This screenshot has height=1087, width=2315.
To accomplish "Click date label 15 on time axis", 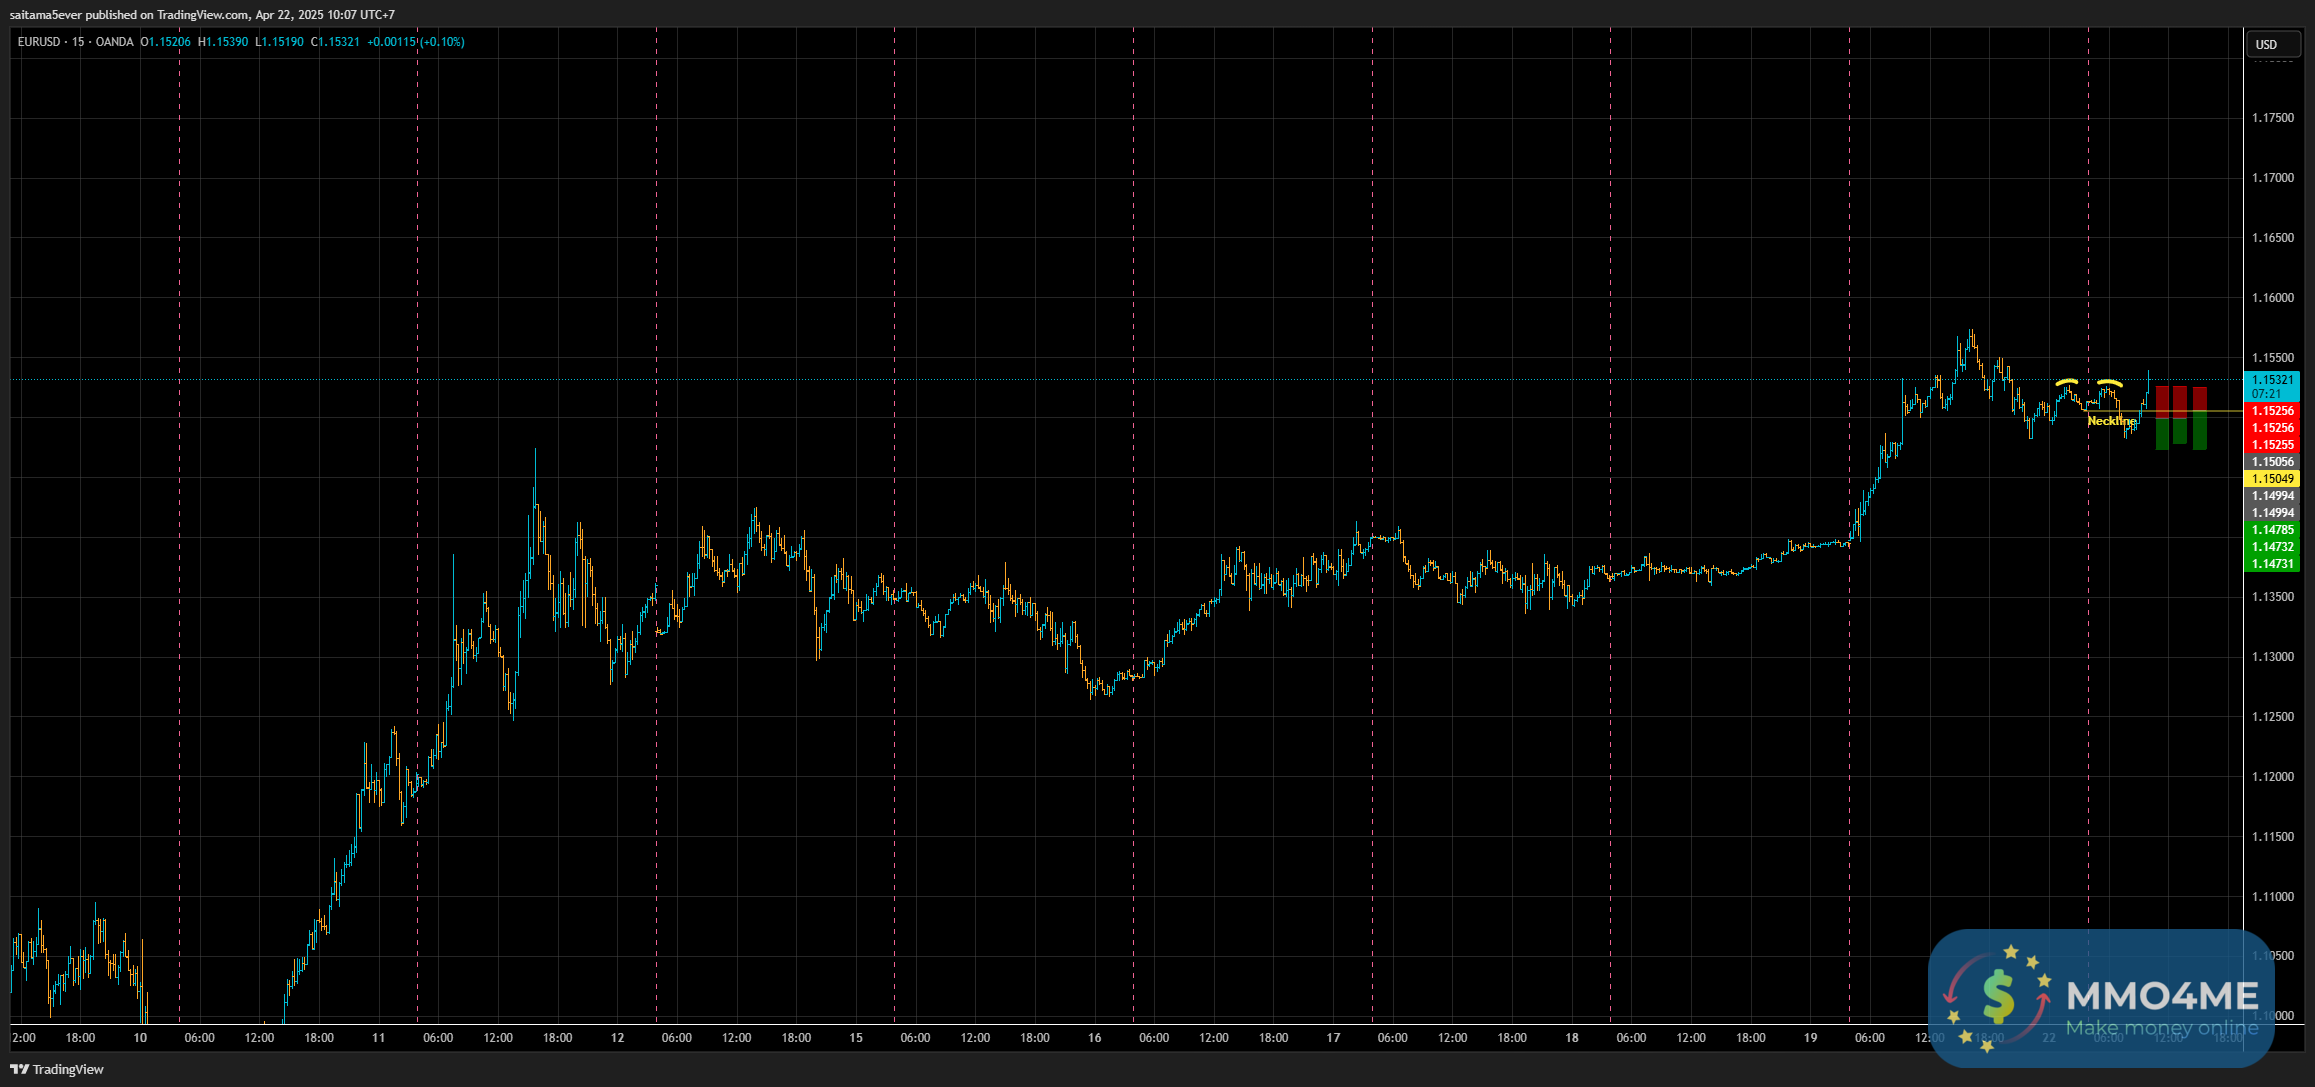I will point(856,1038).
